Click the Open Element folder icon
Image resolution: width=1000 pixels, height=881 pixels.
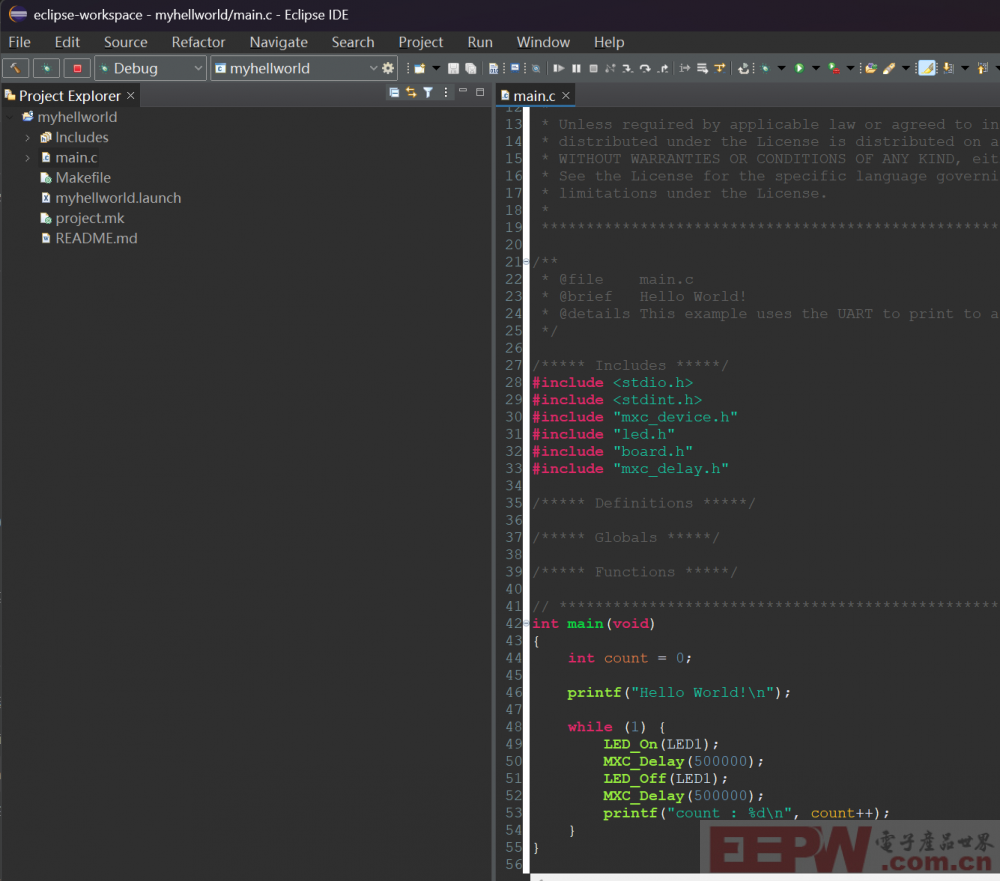(871, 68)
